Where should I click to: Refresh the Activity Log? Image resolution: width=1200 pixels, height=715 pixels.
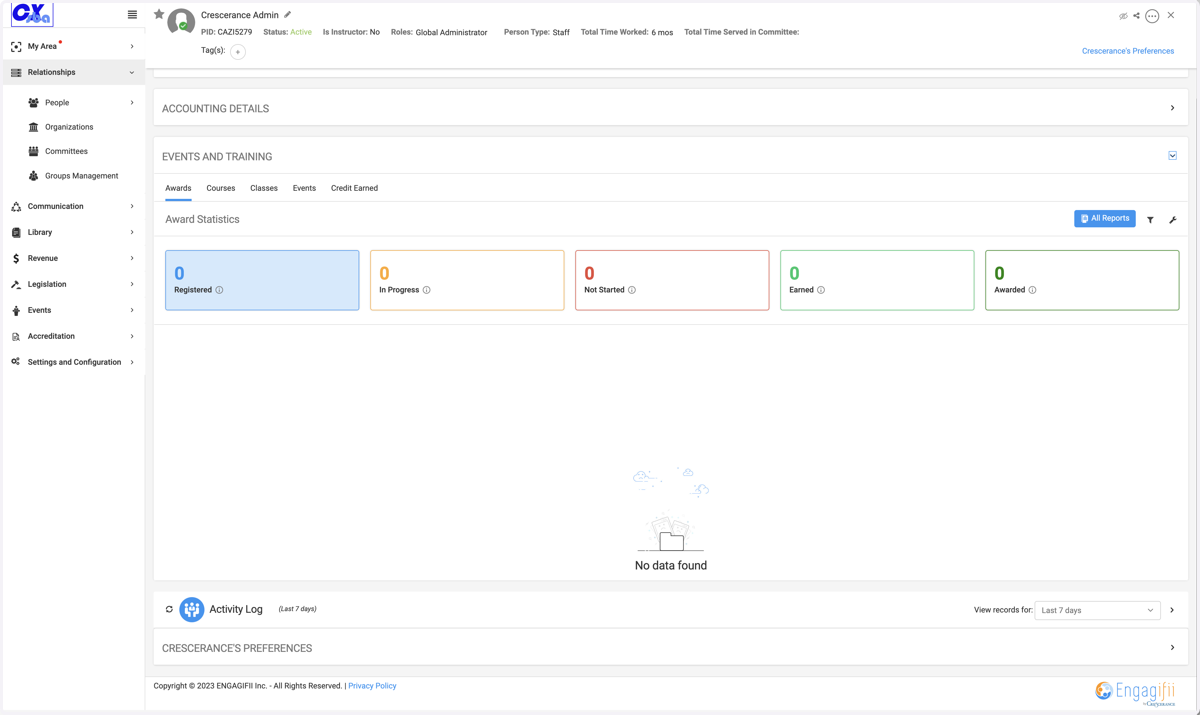pos(169,609)
